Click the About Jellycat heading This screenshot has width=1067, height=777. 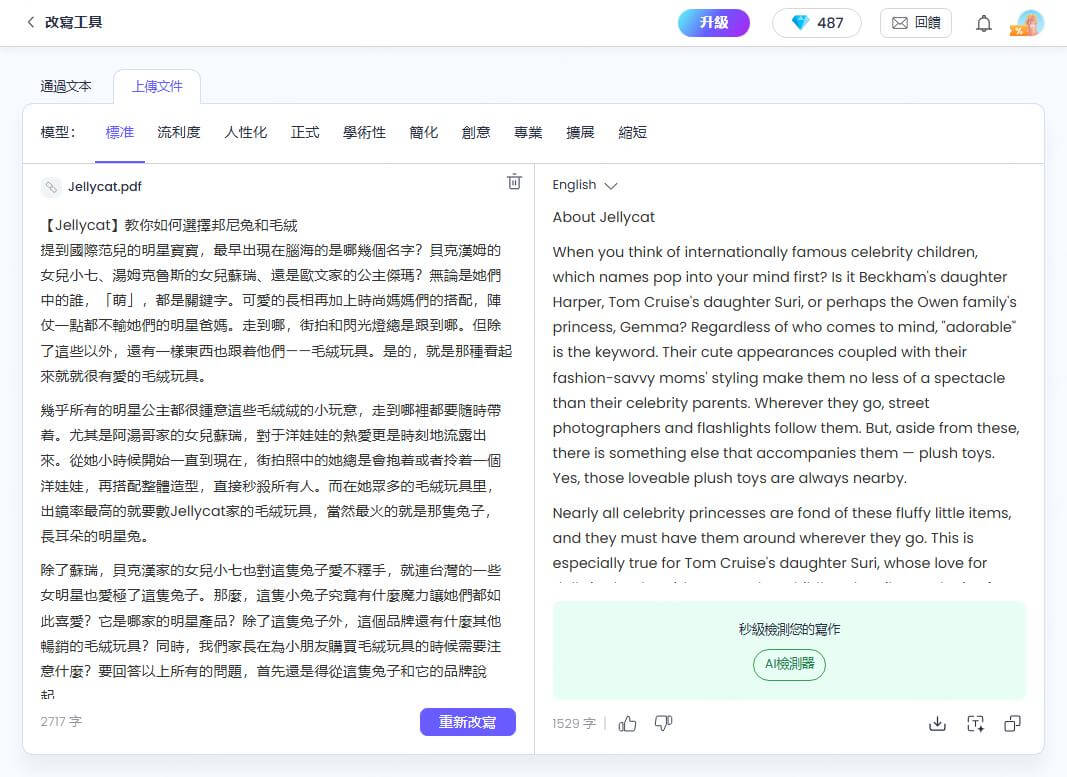(604, 217)
